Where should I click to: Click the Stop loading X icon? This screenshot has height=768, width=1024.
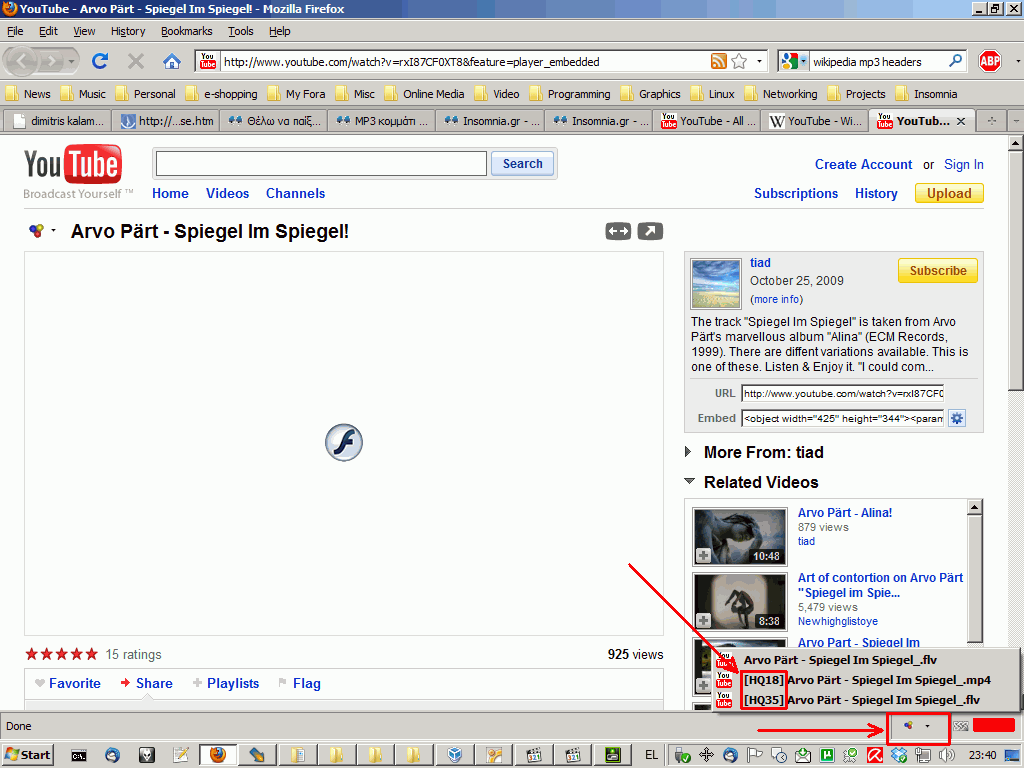(136, 61)
